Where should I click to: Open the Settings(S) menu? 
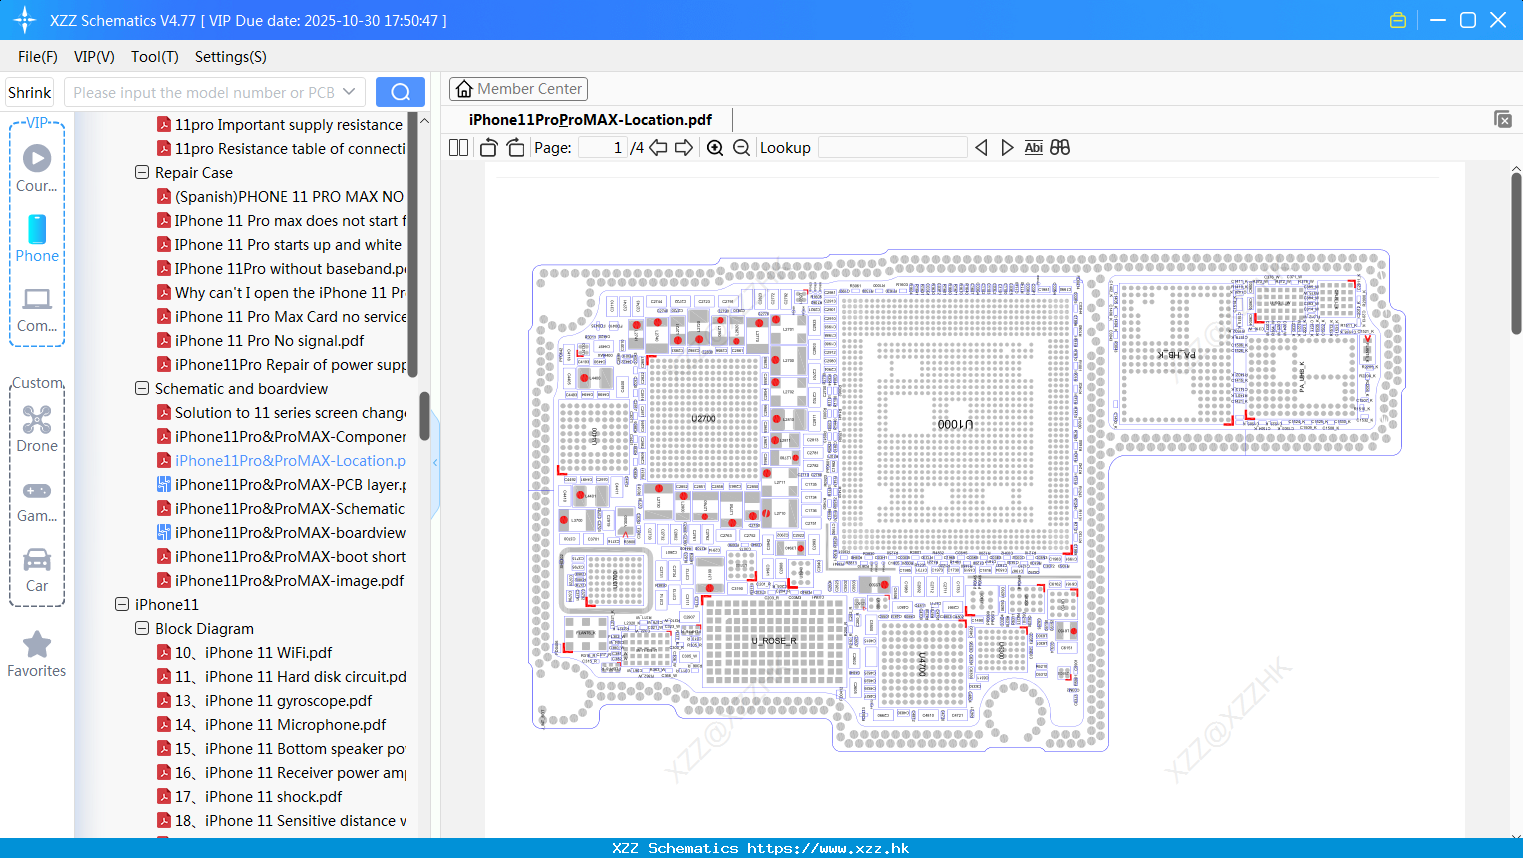(230, 57)
